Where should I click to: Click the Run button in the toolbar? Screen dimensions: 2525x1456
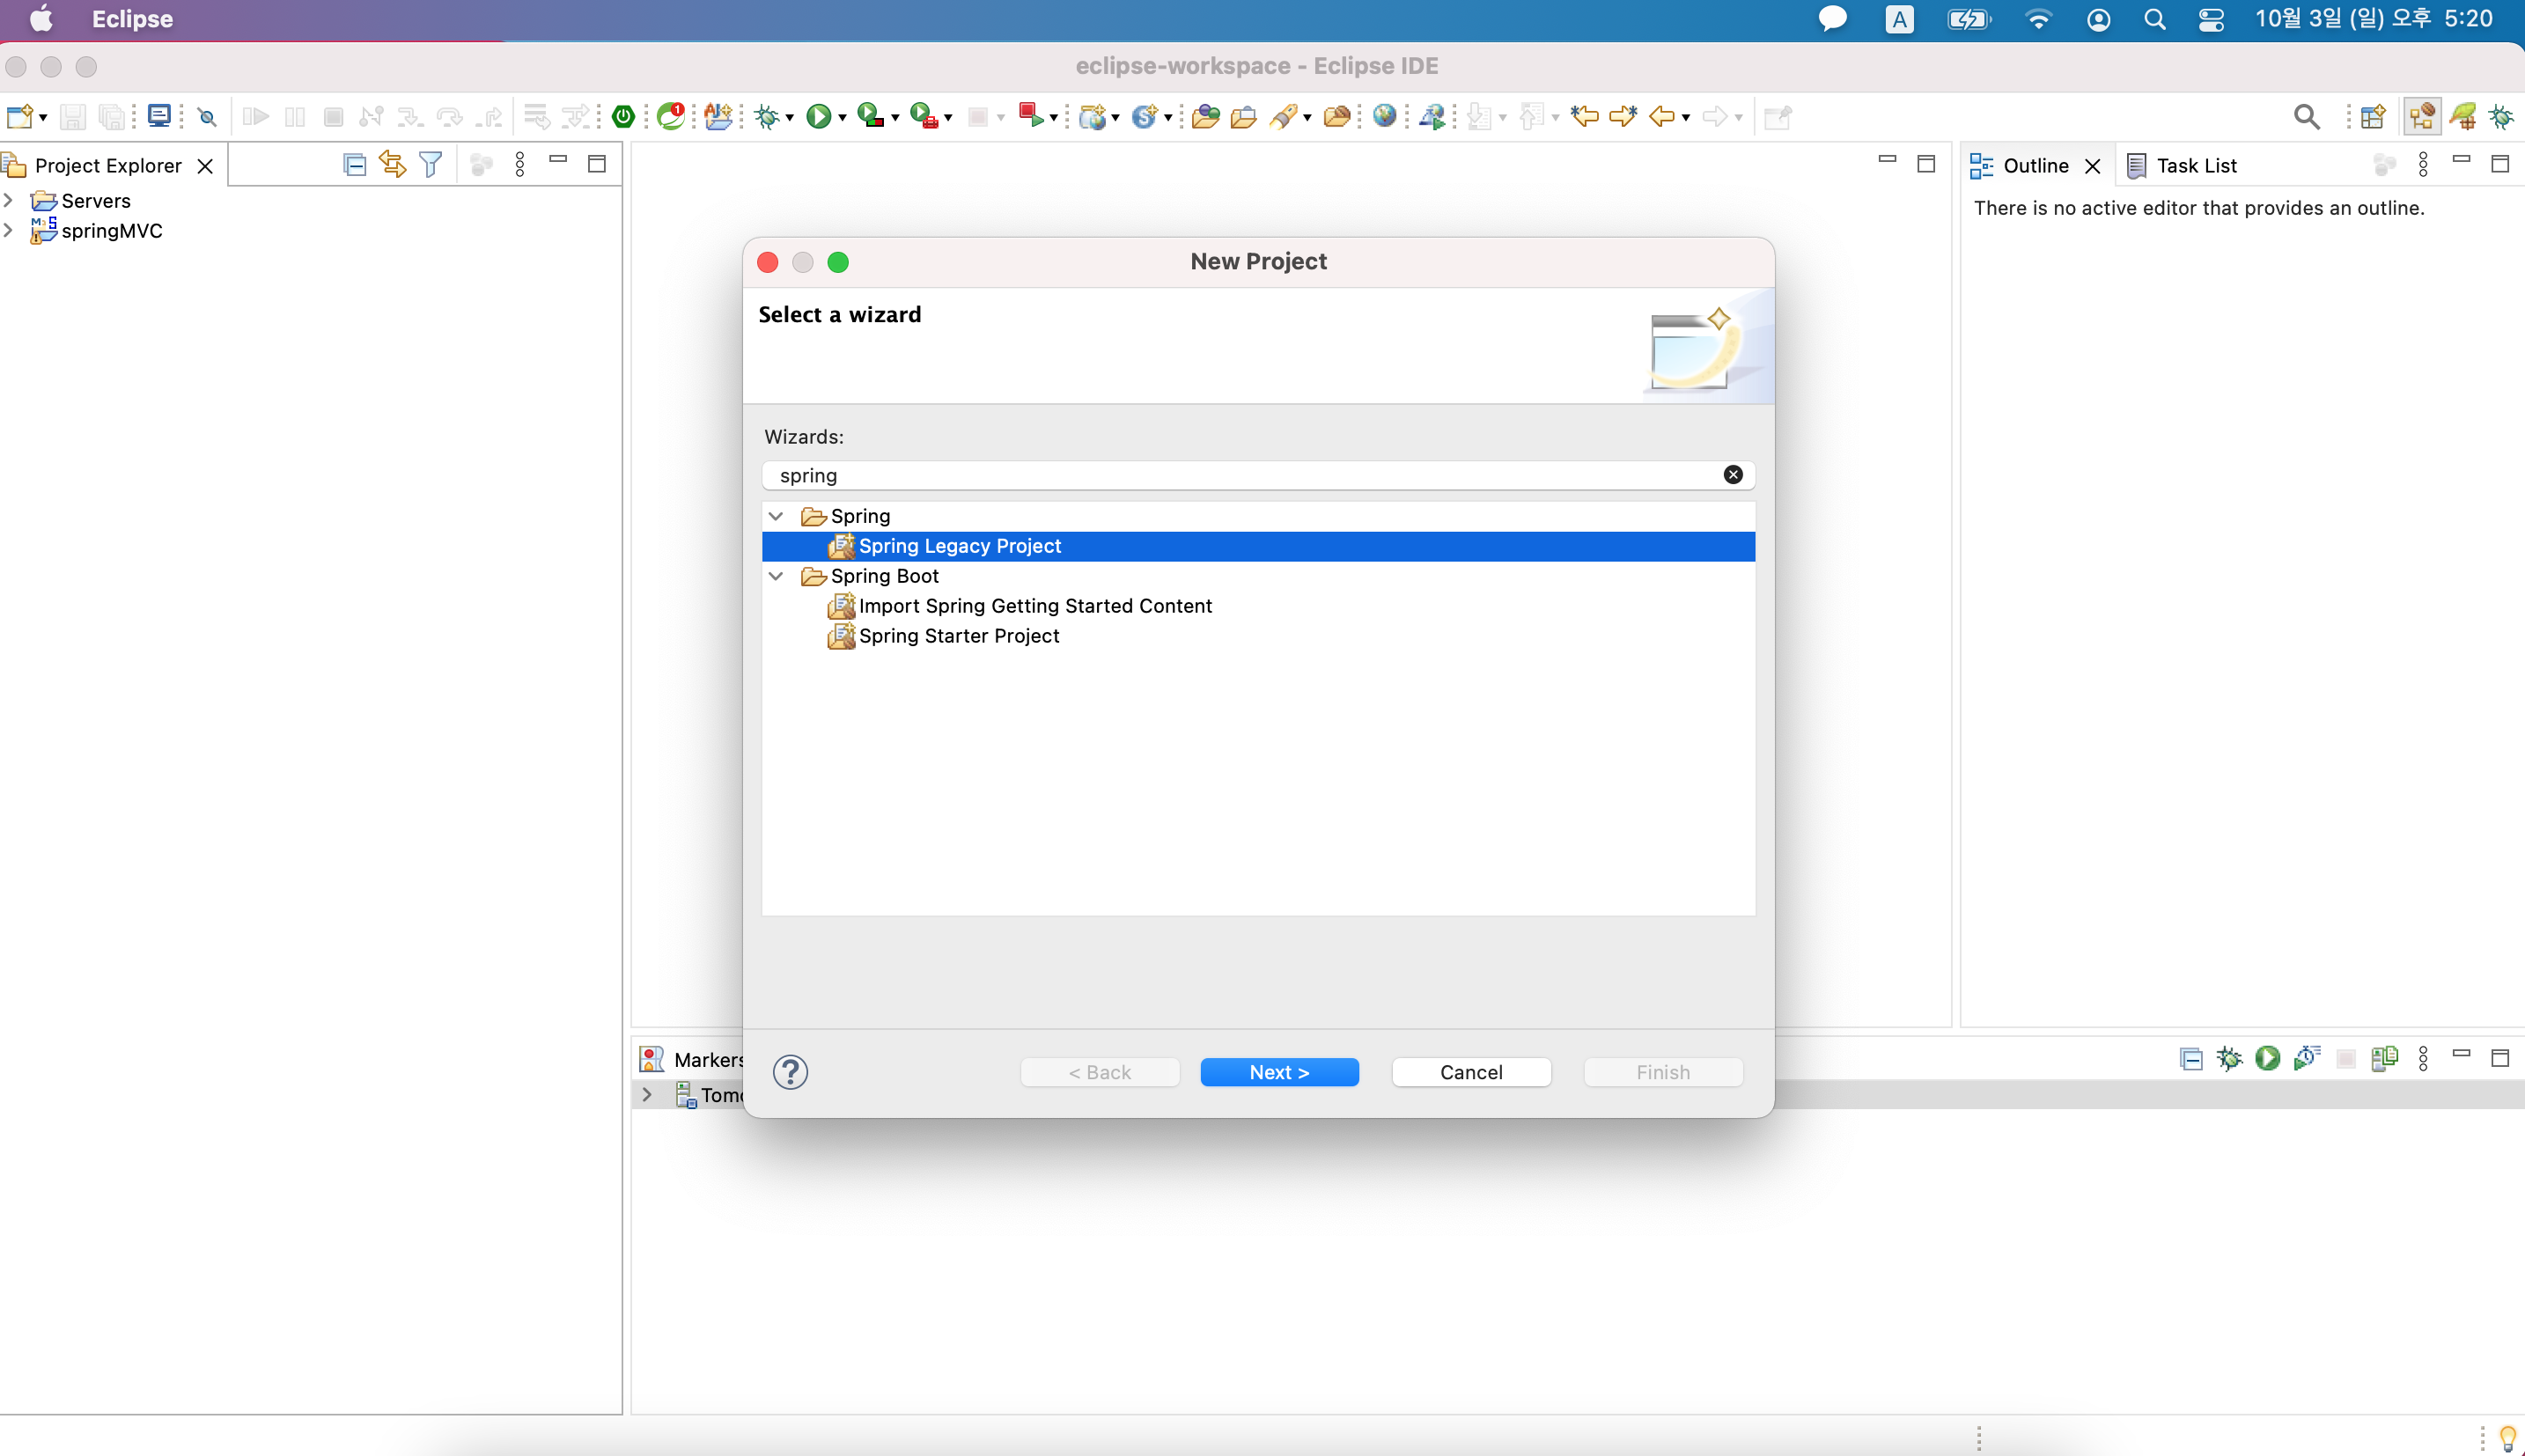point(818,117)
